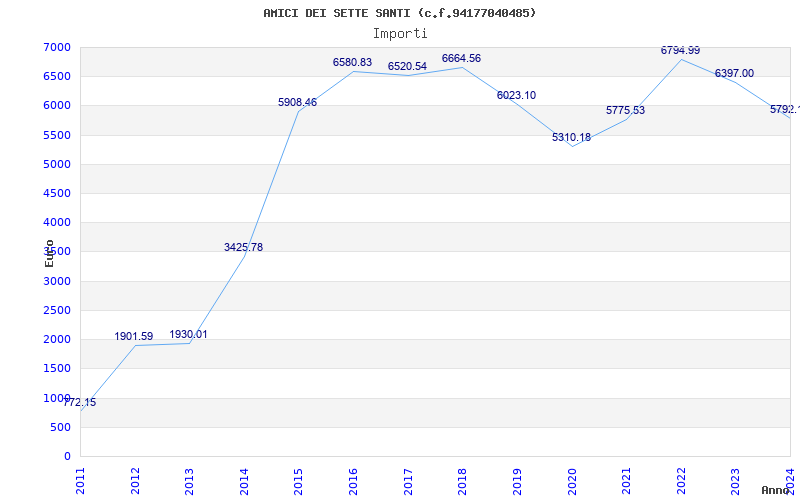Click the 2019 x-axis year label
This screenshot has width=800, height=500.
(x=517, y=481)
